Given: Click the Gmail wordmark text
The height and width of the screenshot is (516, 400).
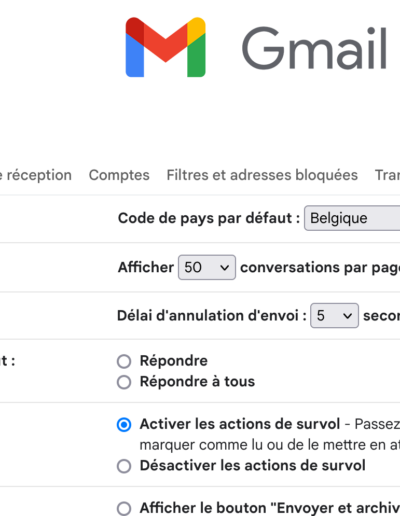Looking at the screenshot, I should (314, 48).
